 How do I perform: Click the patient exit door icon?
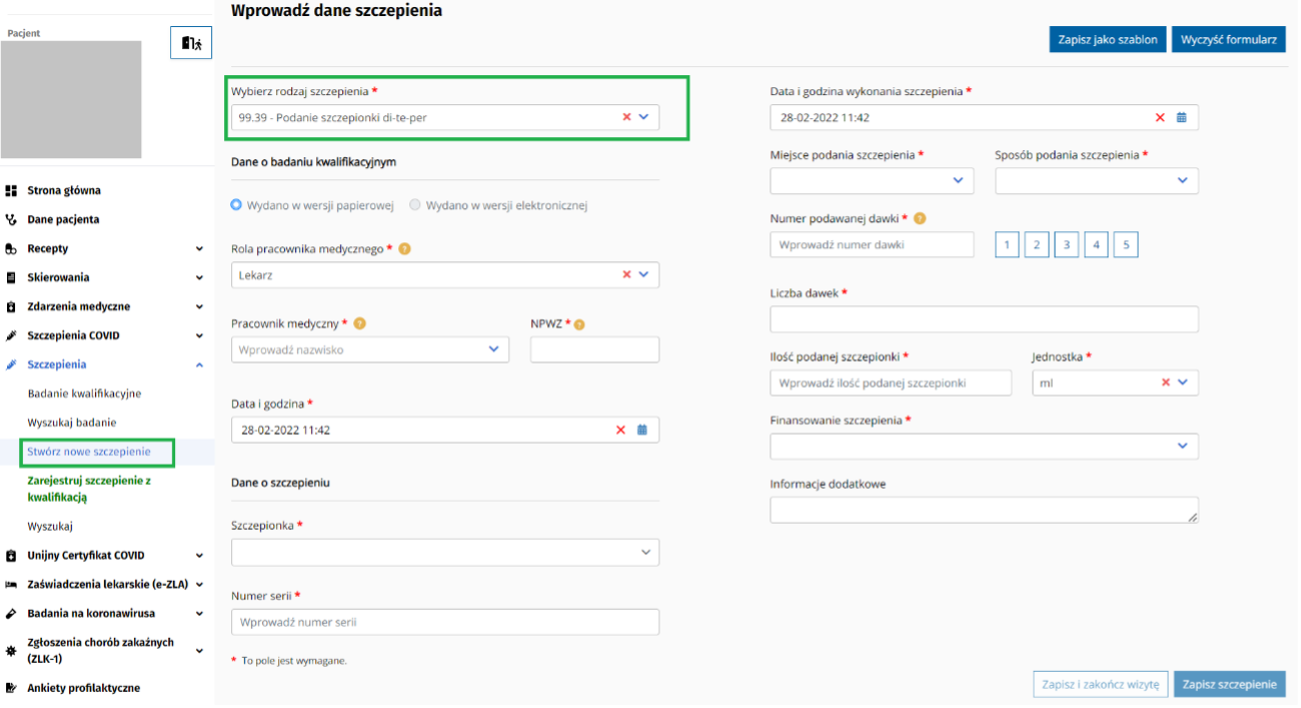[x=190, y=42]
